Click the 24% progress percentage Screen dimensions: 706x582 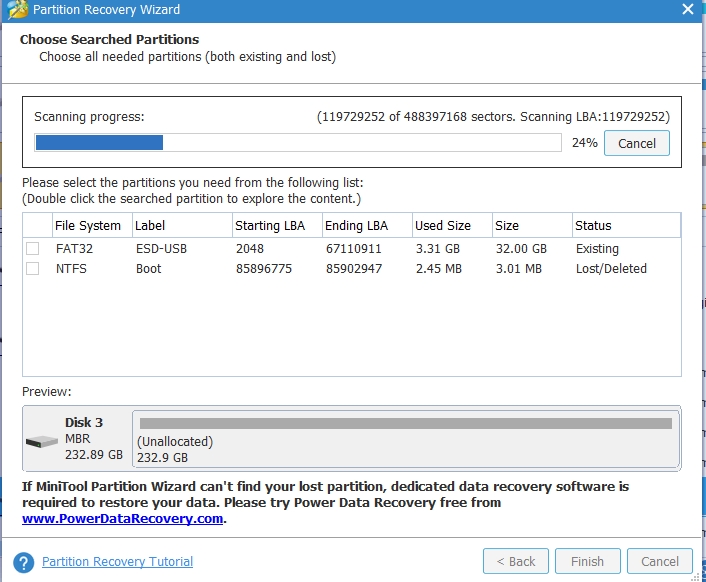coord(584,143)
